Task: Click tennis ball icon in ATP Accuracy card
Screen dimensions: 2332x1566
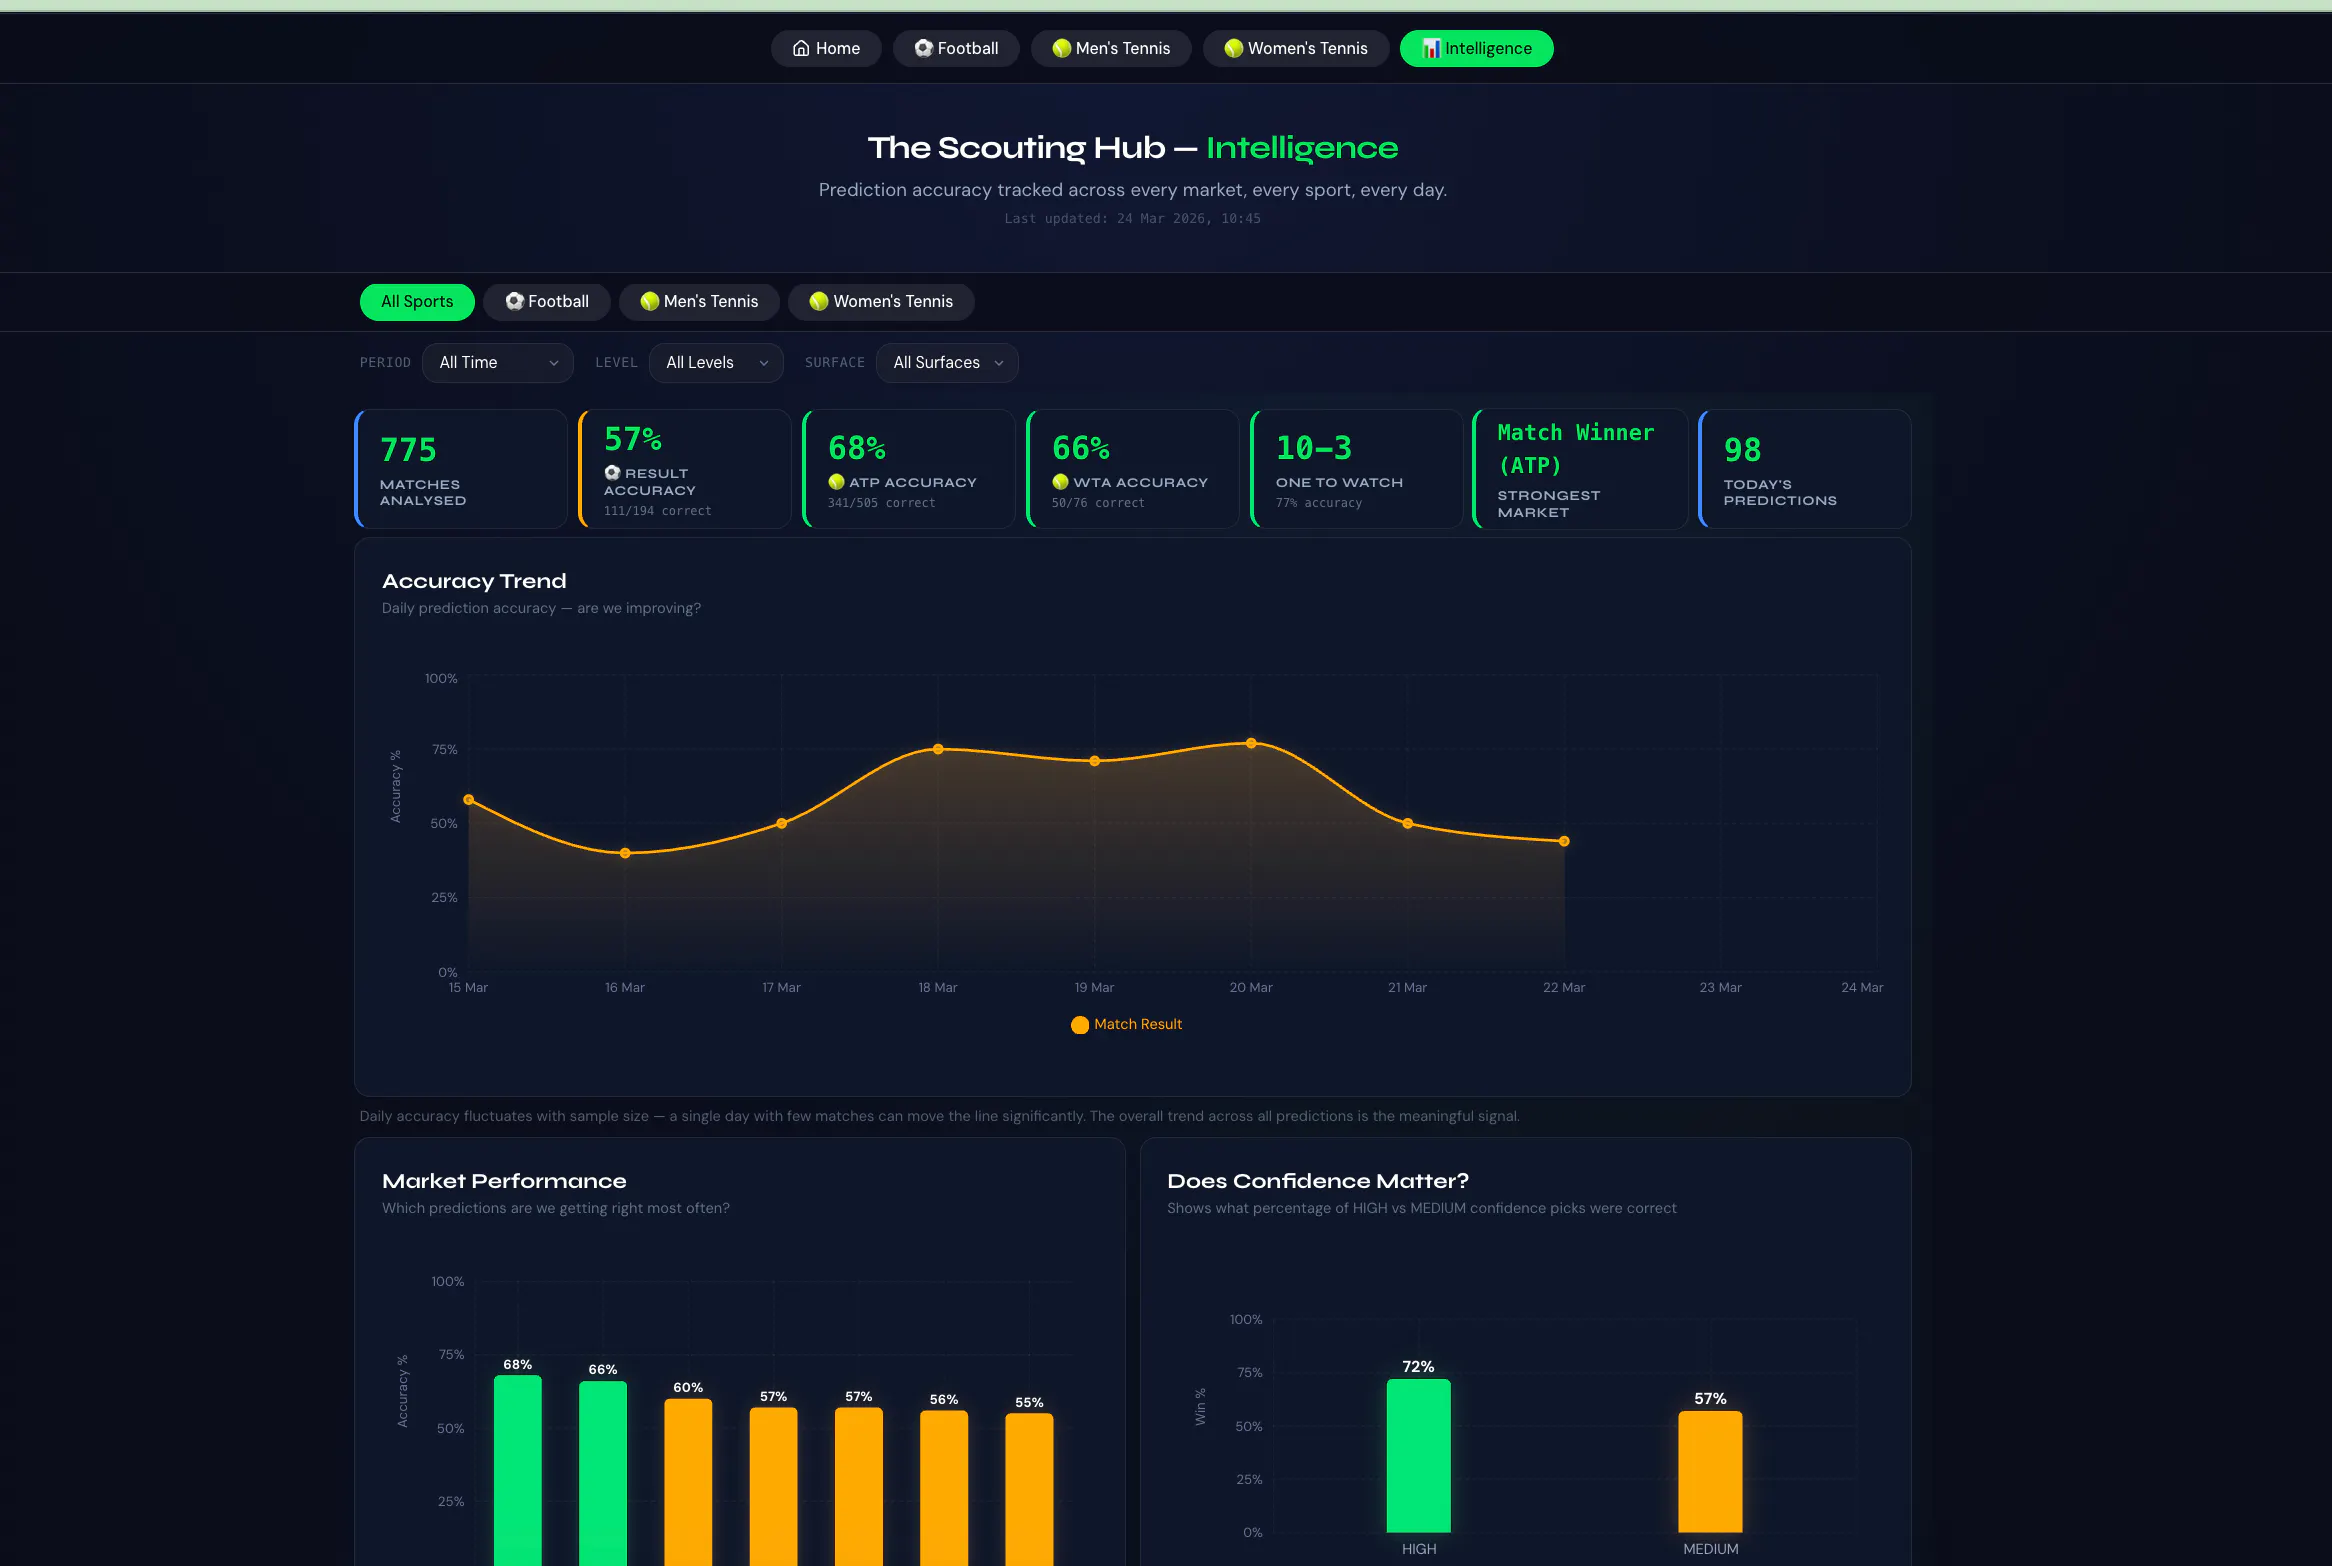Action: point(836,482)
